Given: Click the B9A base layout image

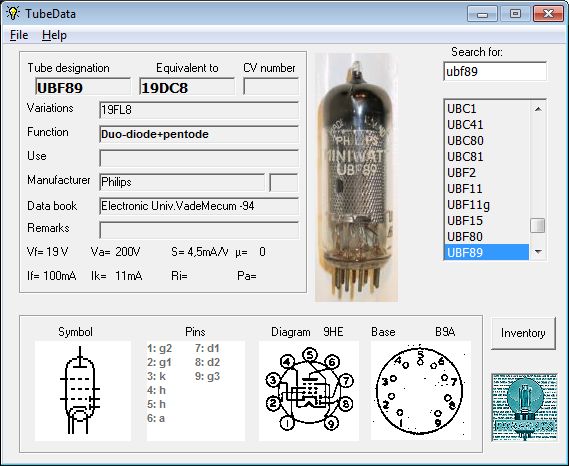Looking at the screenshot, I should coord(421,391).
